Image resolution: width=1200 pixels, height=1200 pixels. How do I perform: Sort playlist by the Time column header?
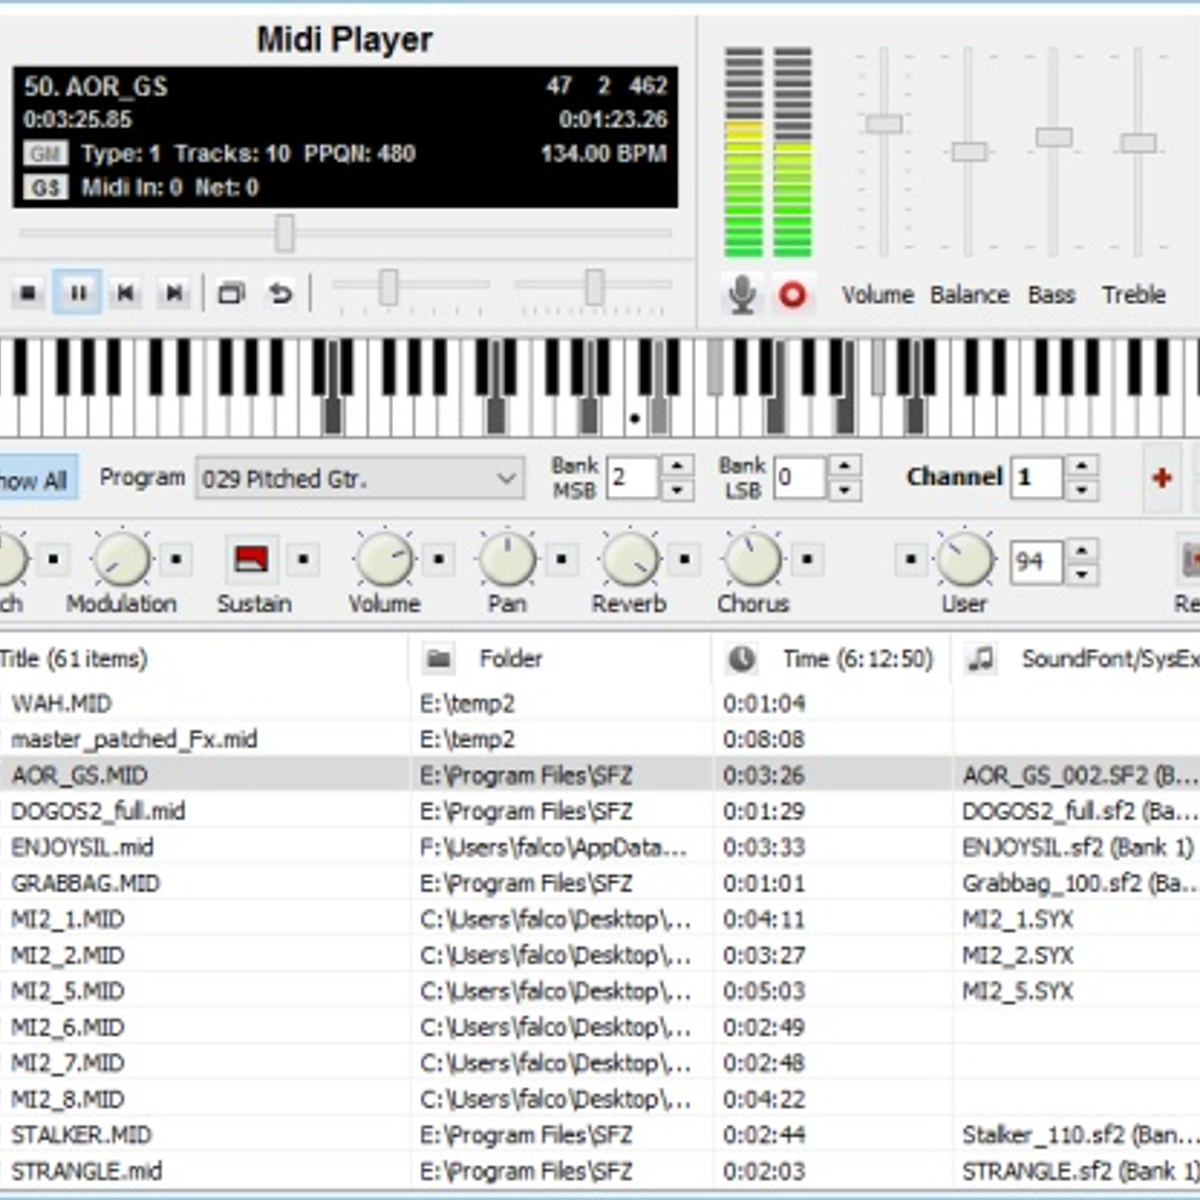(x=856, y=658)
